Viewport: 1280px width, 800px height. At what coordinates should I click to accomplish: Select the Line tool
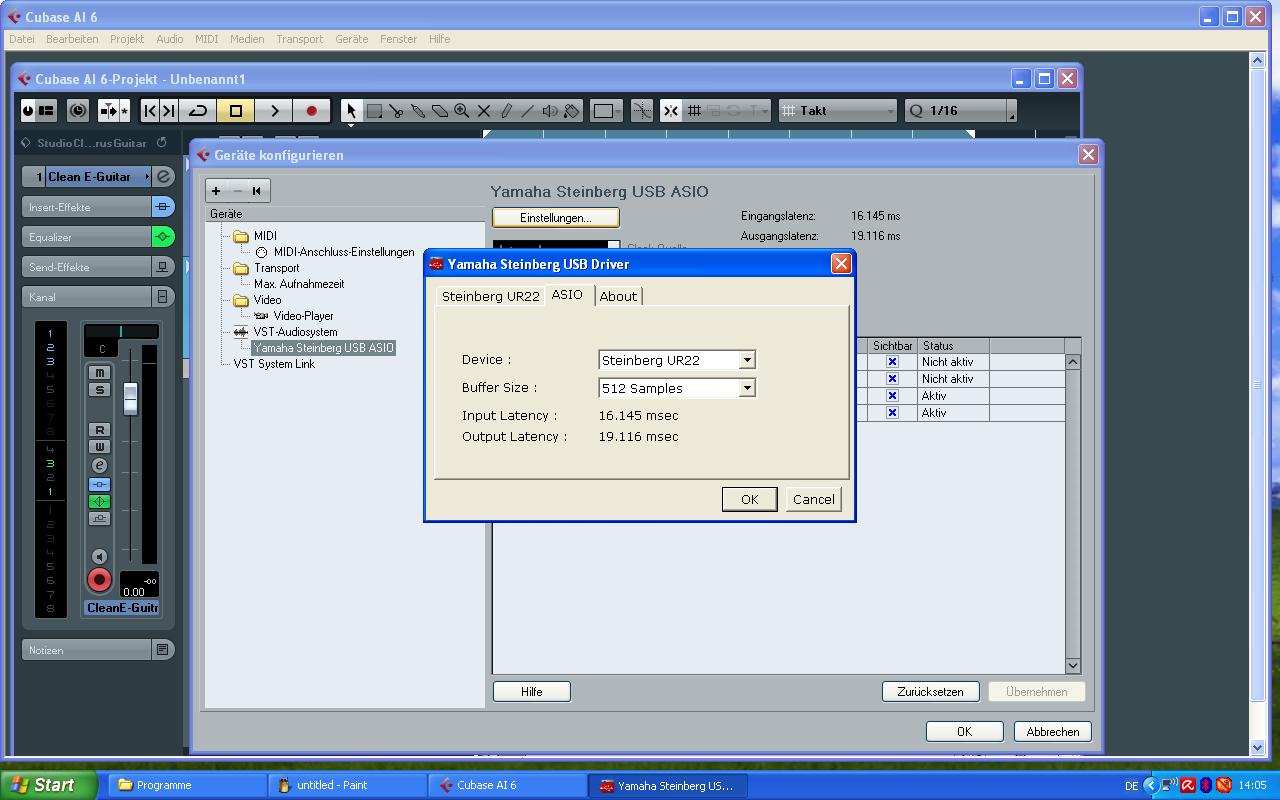(528, 111)
